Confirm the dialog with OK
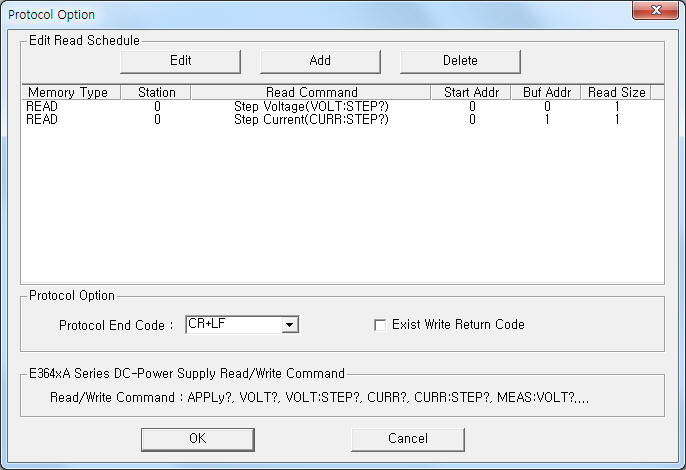Screen dimensions: 686x470 [197, 439]
